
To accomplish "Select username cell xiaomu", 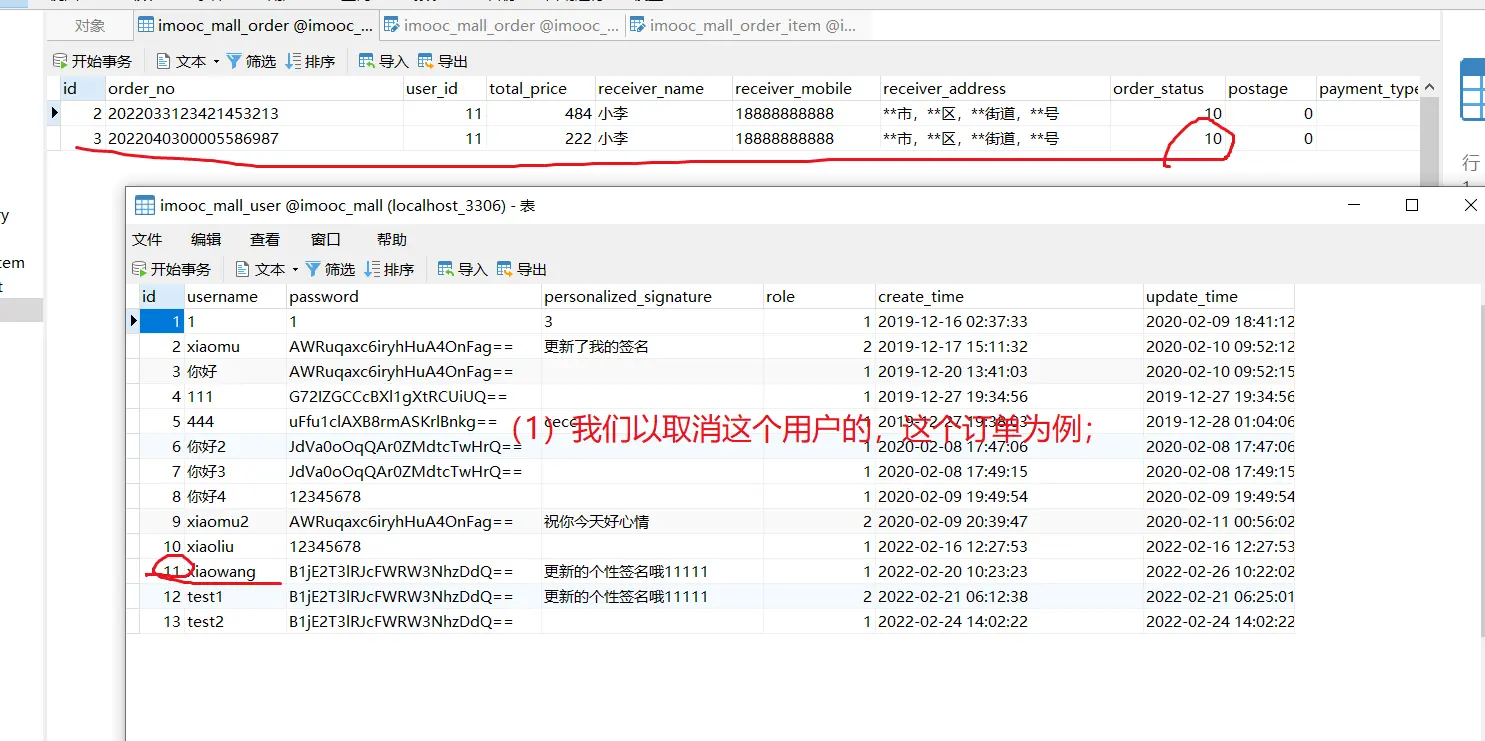I will pos(235,347).
